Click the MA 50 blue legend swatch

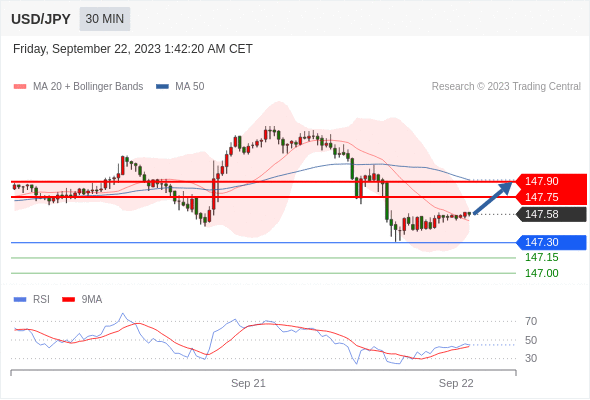(x=163, y=87)
